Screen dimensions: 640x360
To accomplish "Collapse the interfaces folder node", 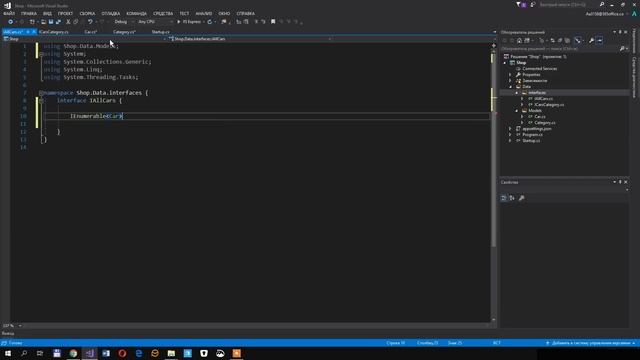I will point(516,93).
